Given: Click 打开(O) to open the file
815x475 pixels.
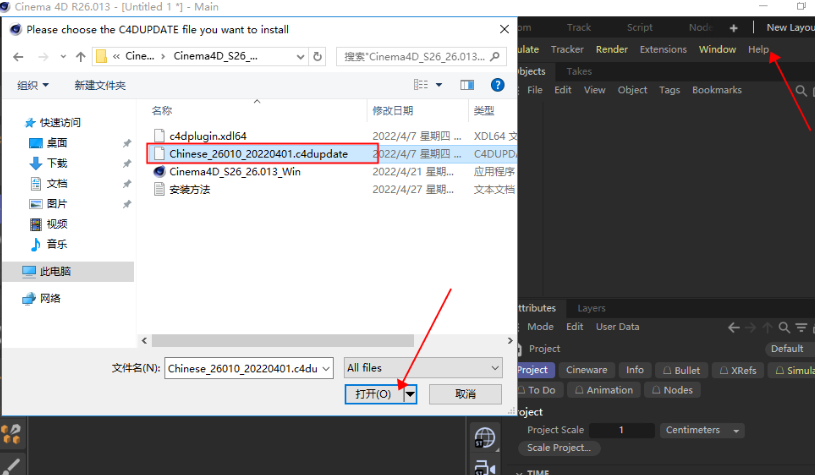Looking at the screenshot, I should (374, 394).
